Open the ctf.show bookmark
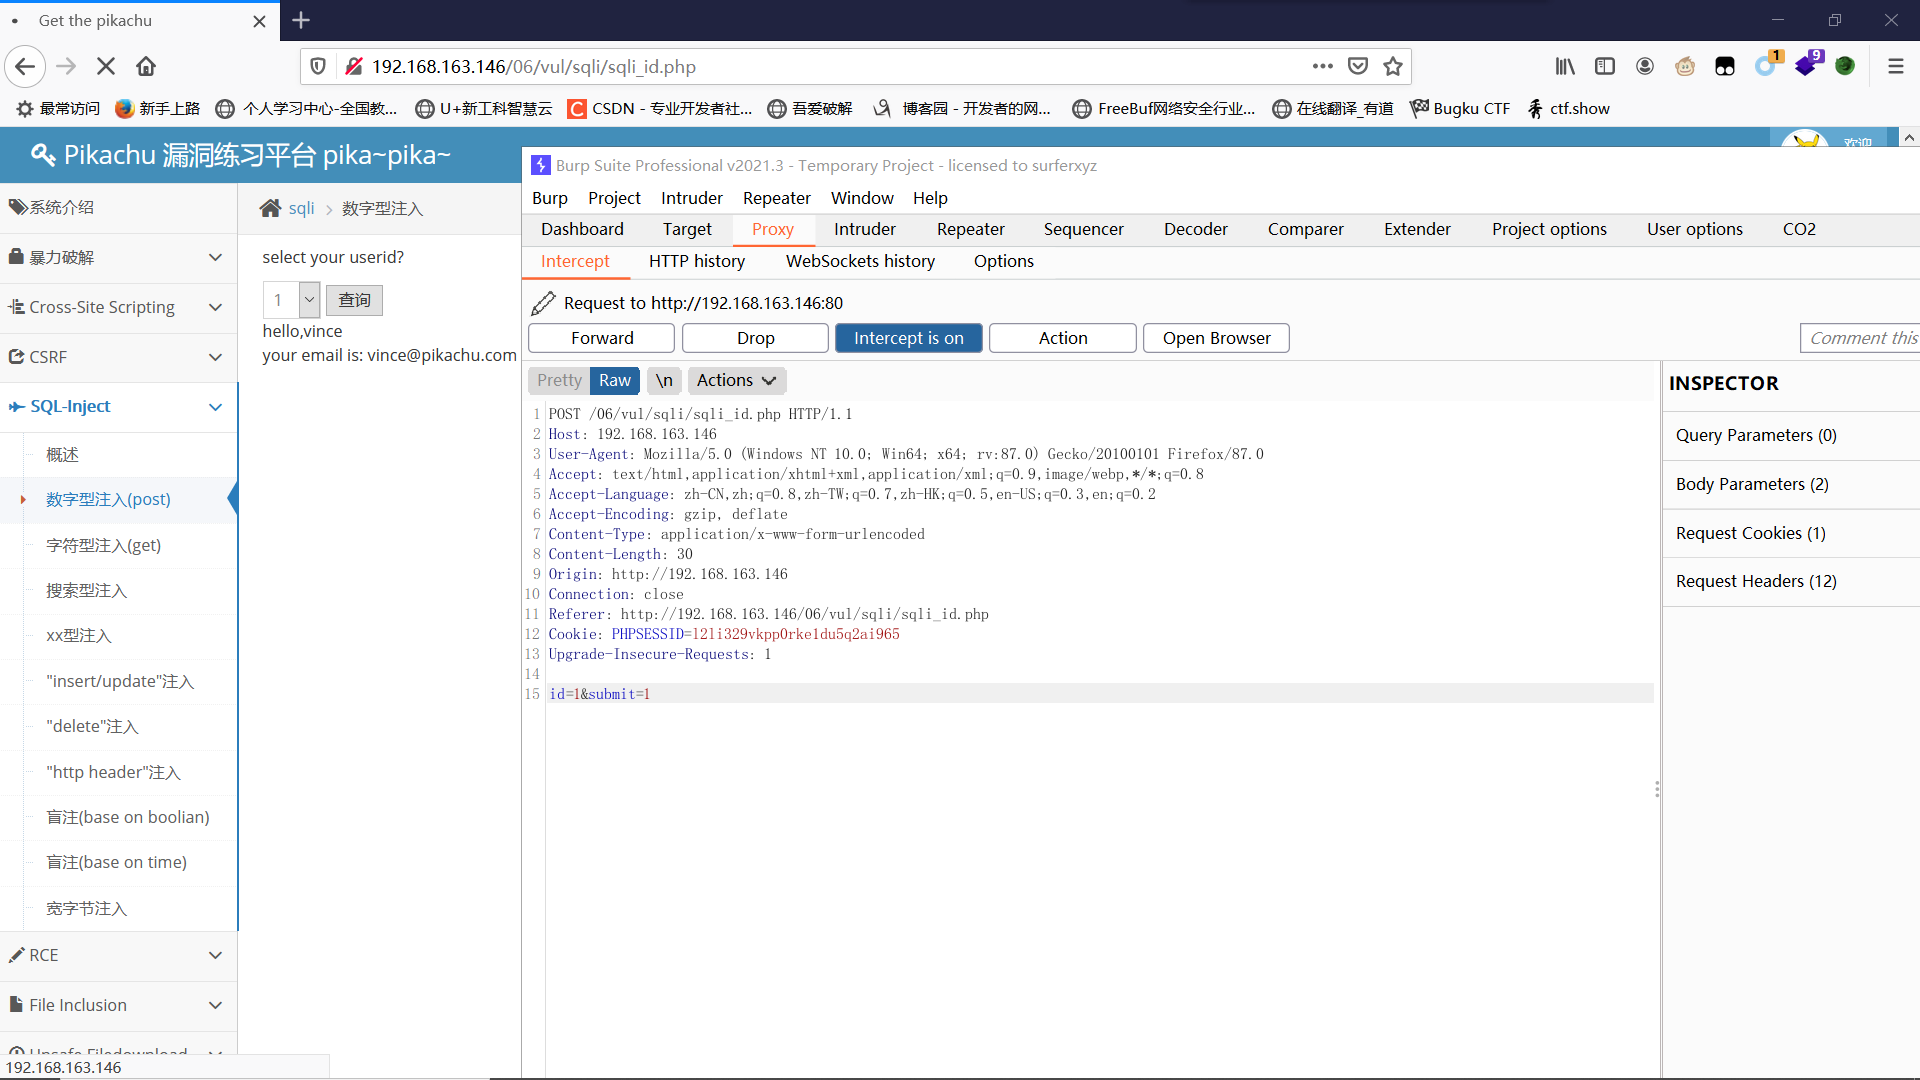Image resolution: width=1920 pixels, height=1080 pixels. 1568,108
